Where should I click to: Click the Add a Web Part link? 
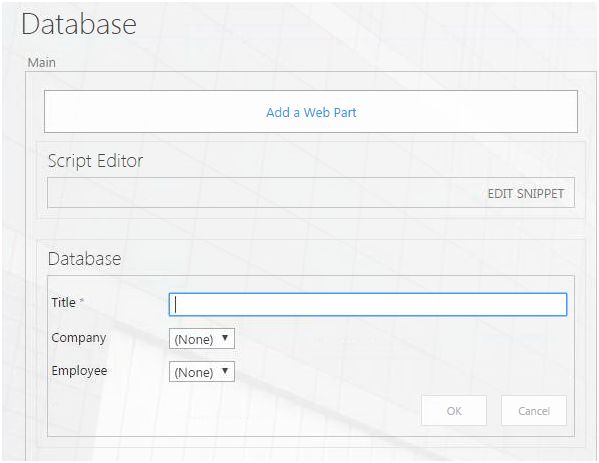[311, 112]
